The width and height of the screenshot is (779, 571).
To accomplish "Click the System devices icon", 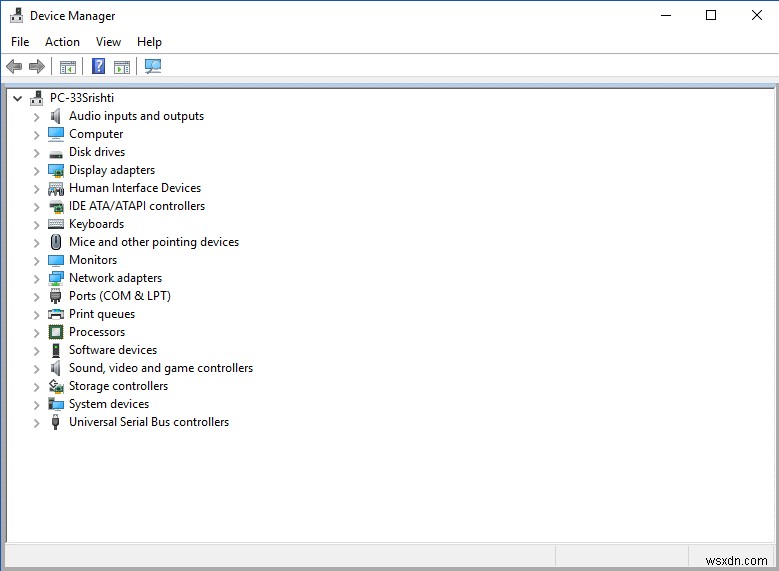I will pos(56,404).
